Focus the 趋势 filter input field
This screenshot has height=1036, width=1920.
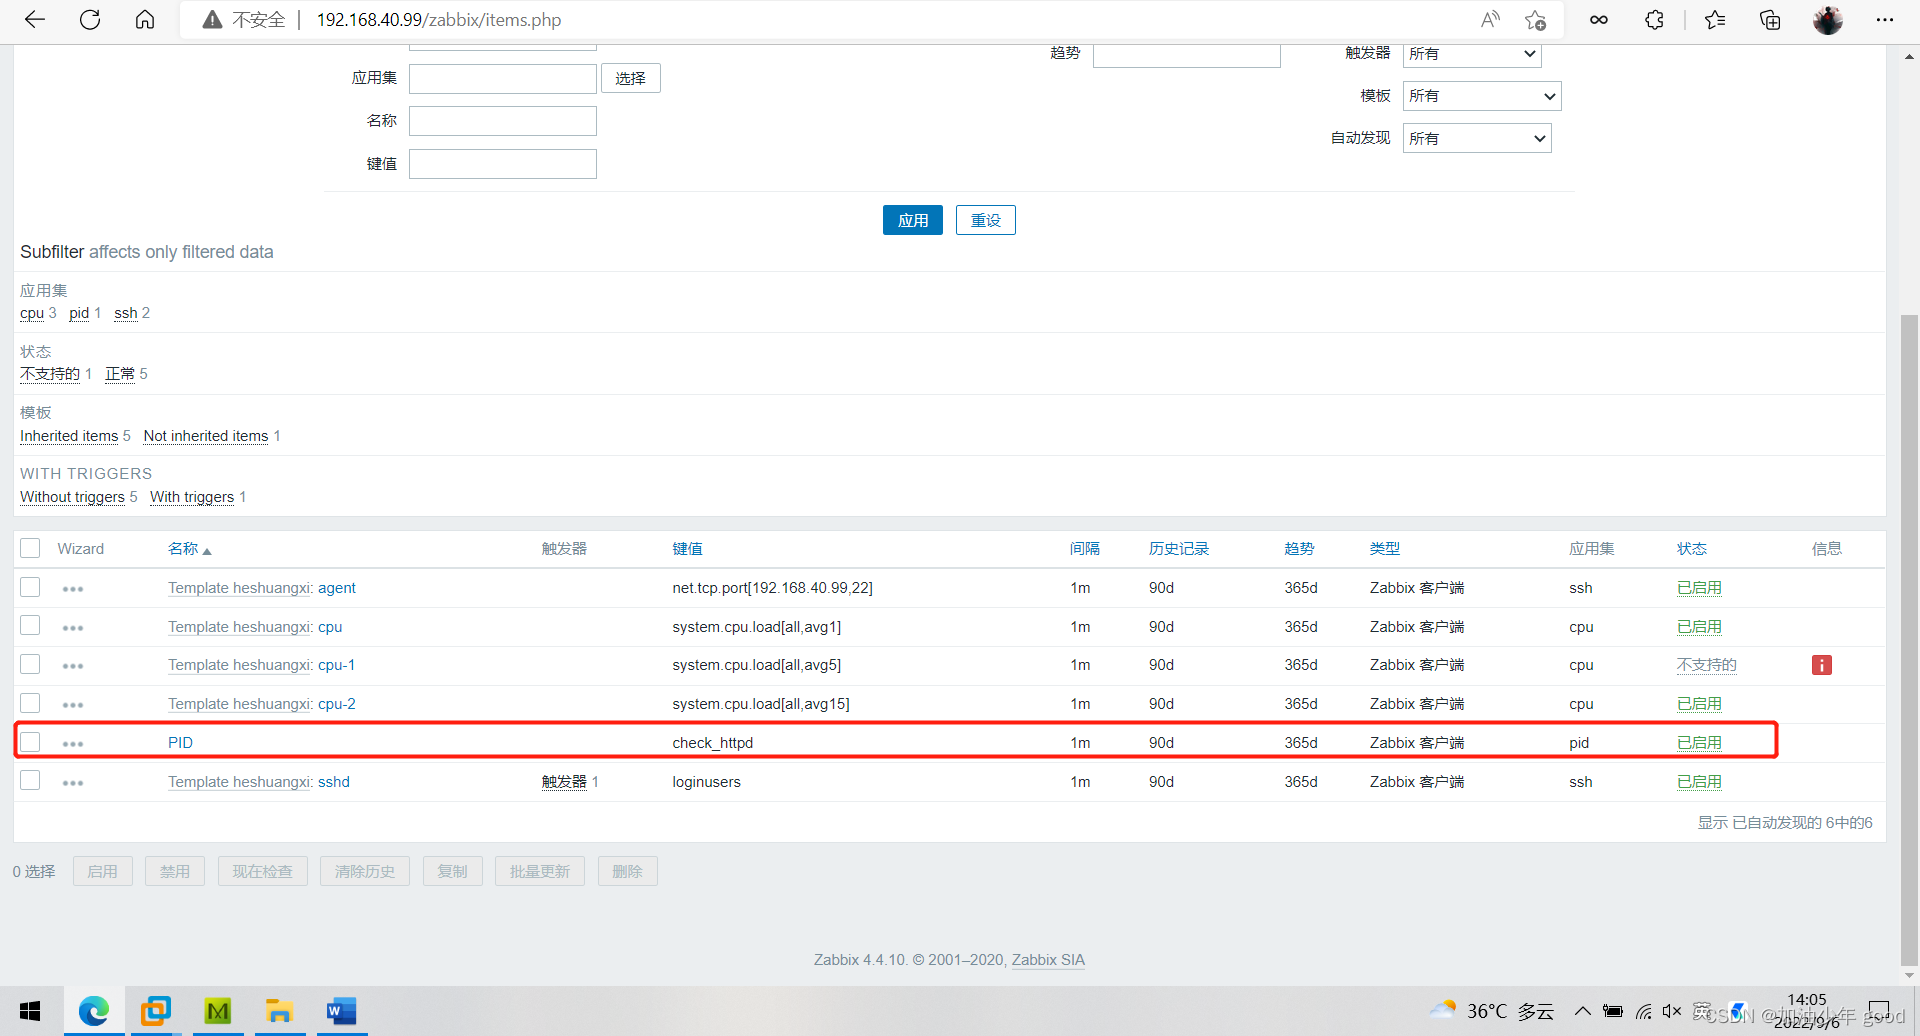tap(1187, 54)
